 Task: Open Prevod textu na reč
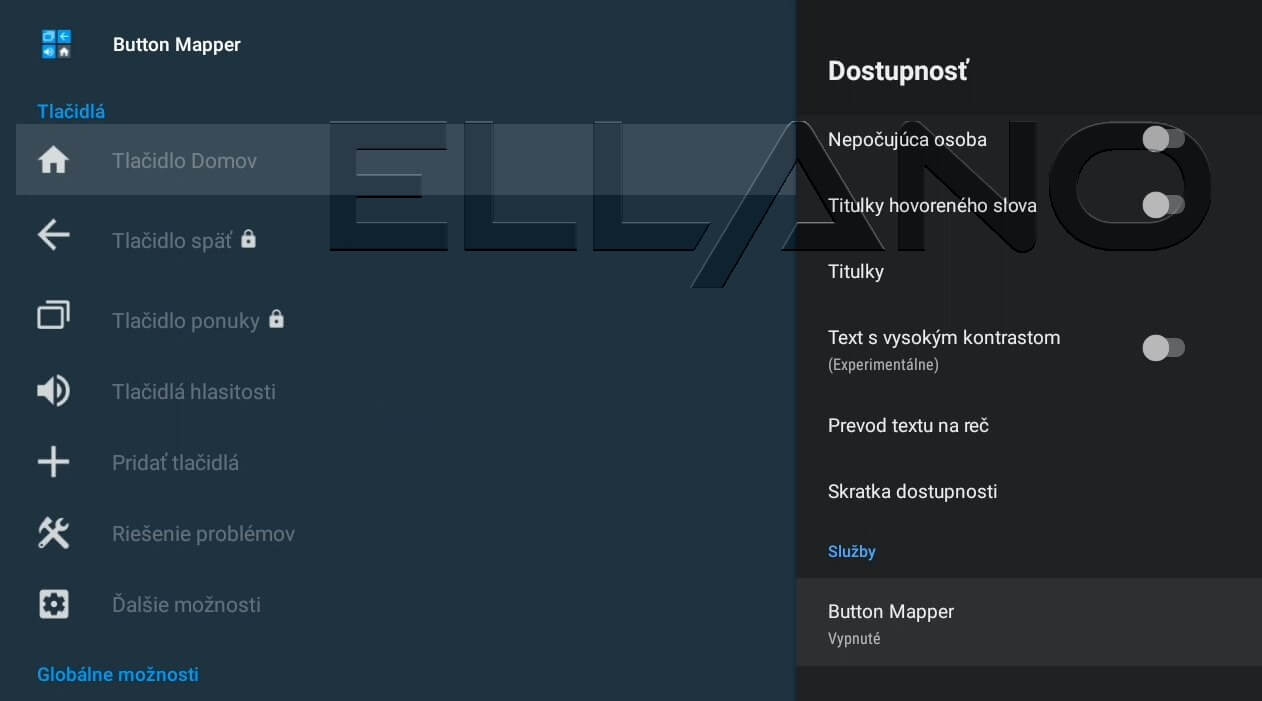908,425
